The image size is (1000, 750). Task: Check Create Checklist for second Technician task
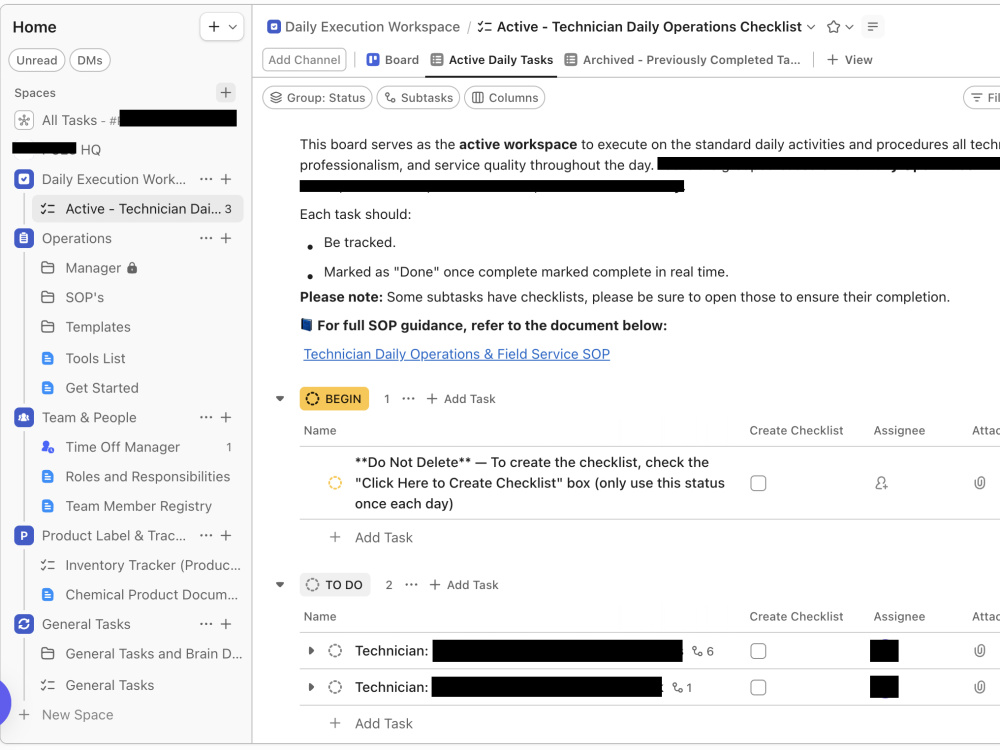click(758, 687)
